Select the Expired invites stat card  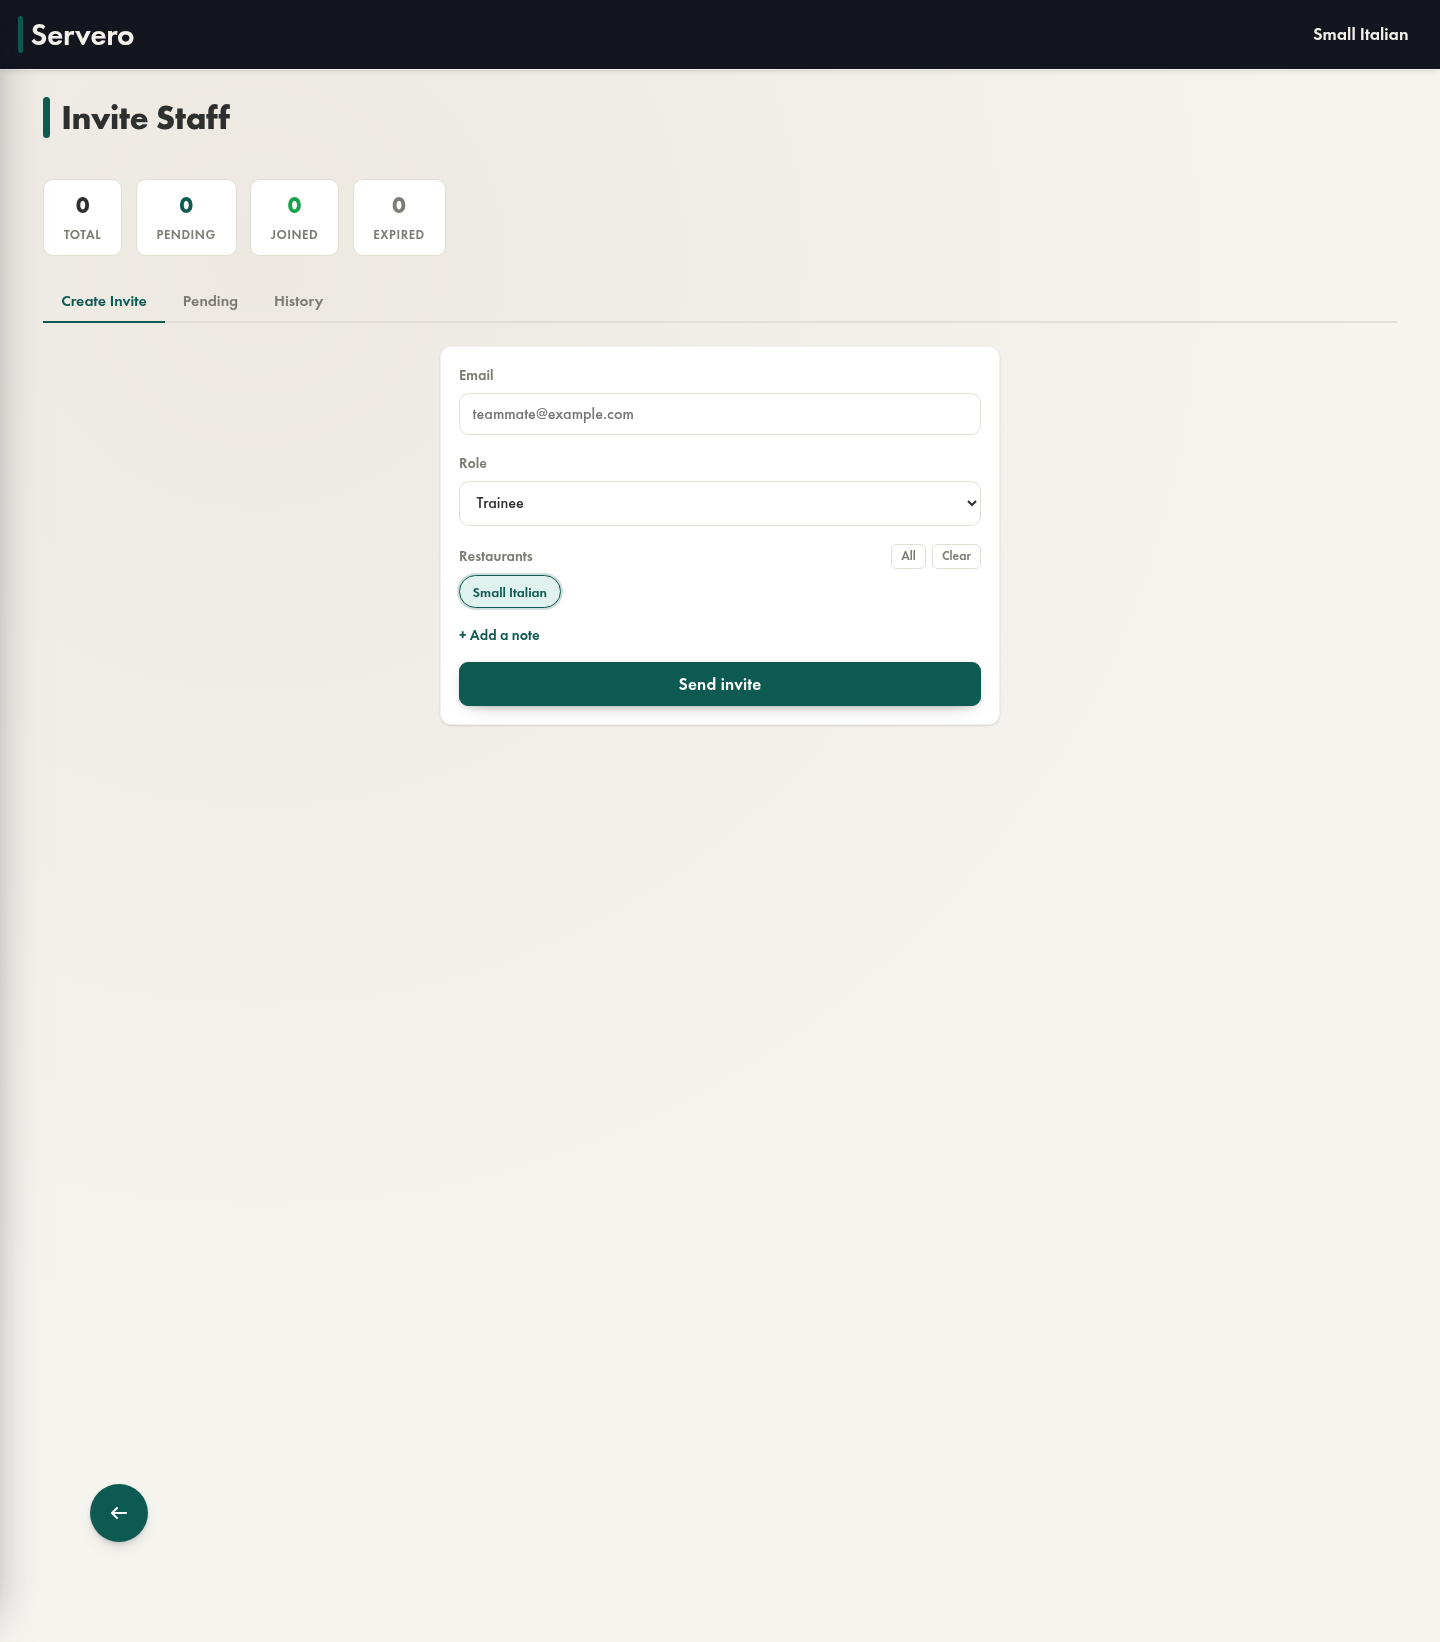click(399, 218)
